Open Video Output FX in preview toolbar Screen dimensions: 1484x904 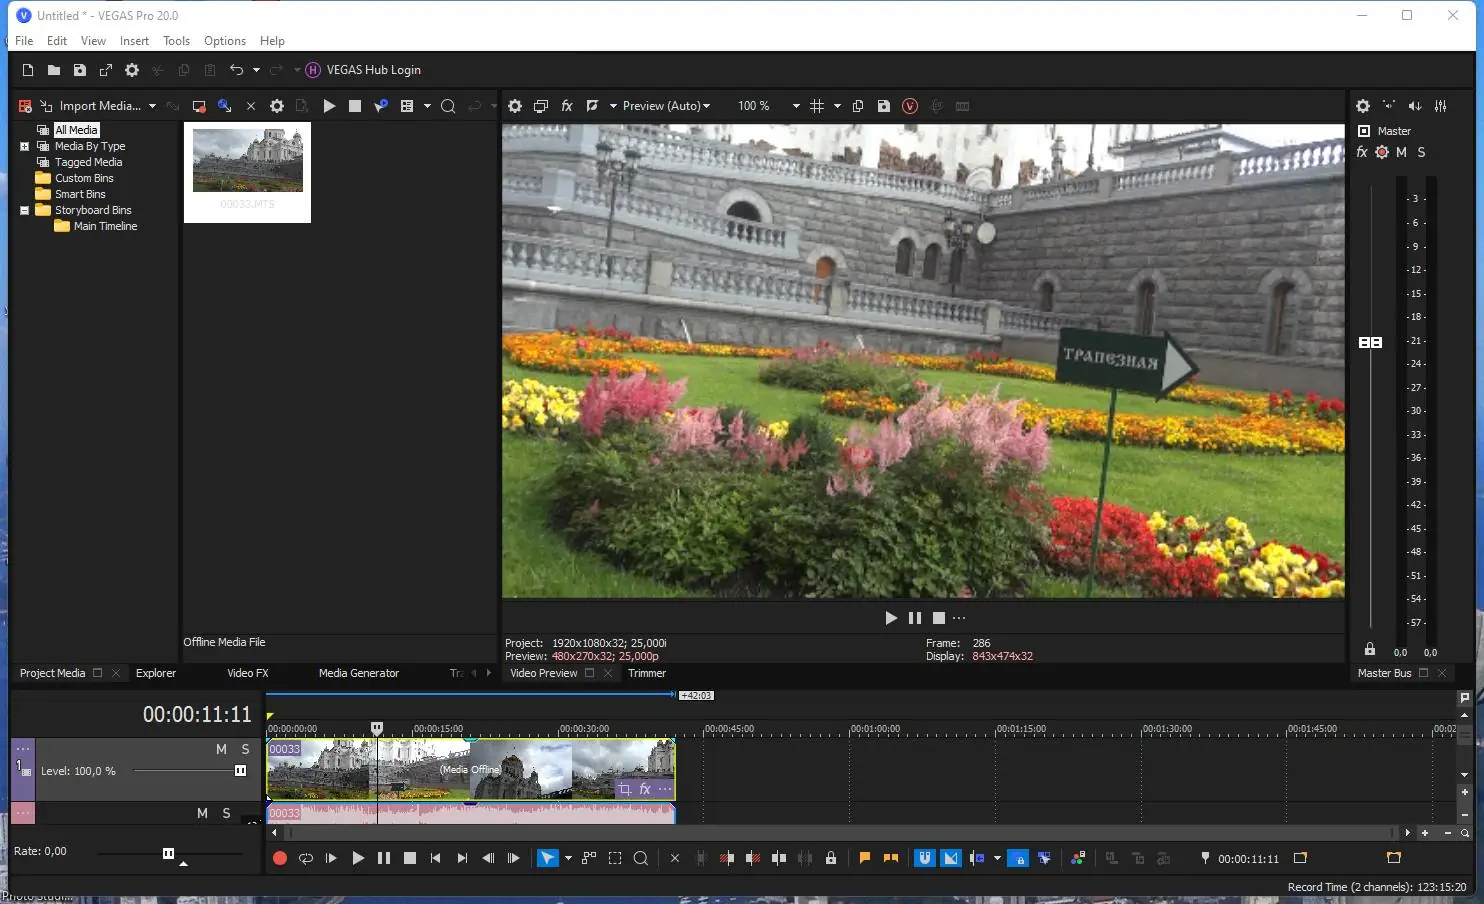point(567,106)
